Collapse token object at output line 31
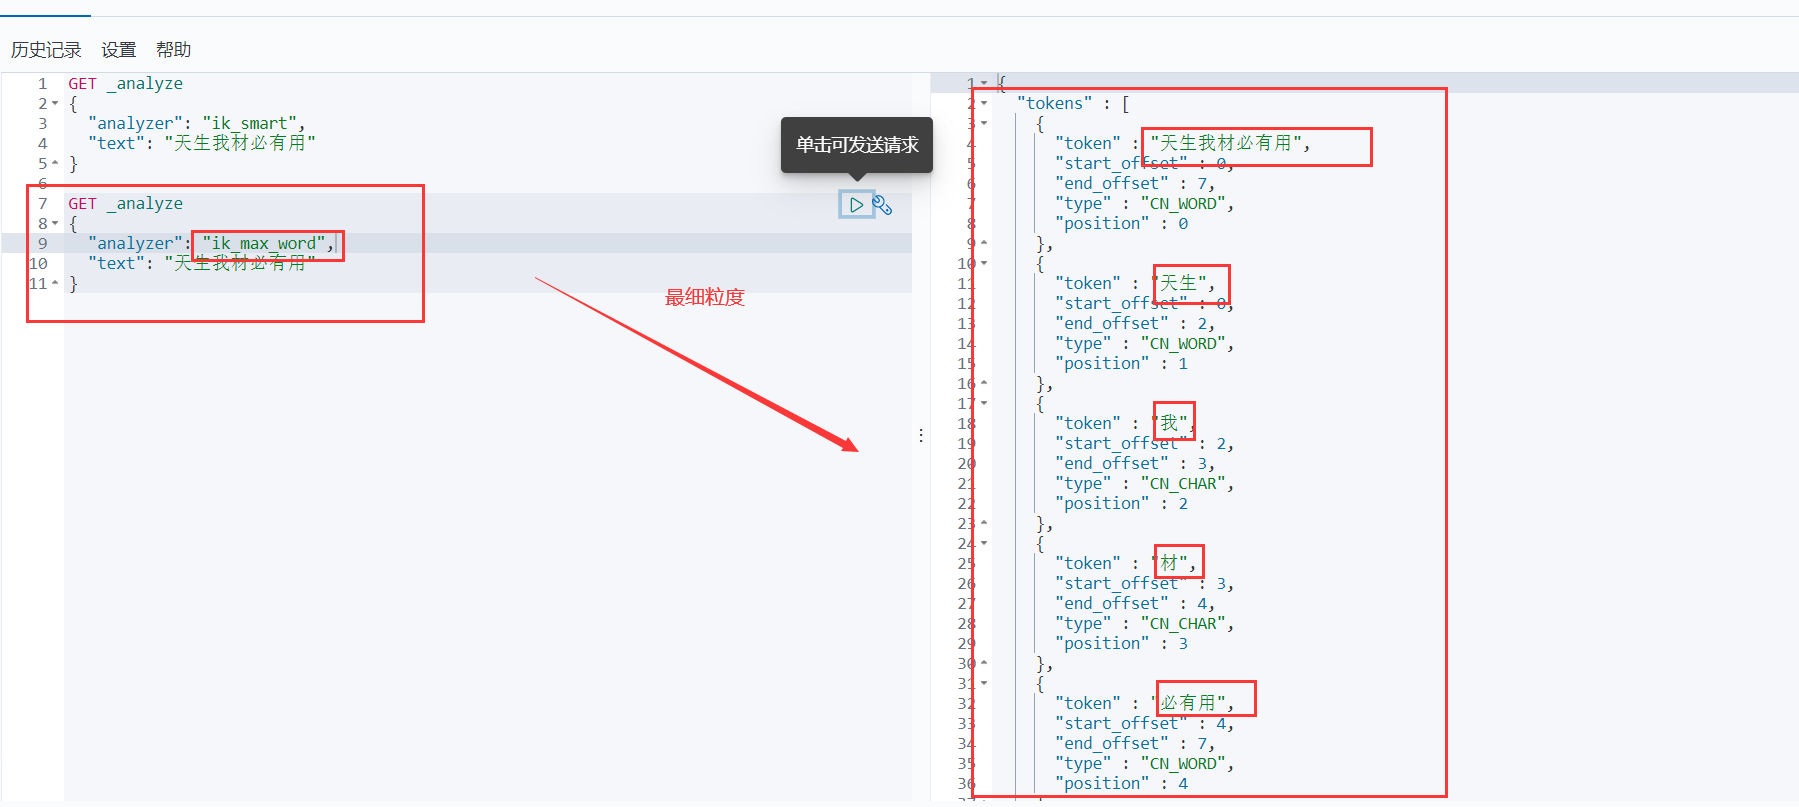 984,683
